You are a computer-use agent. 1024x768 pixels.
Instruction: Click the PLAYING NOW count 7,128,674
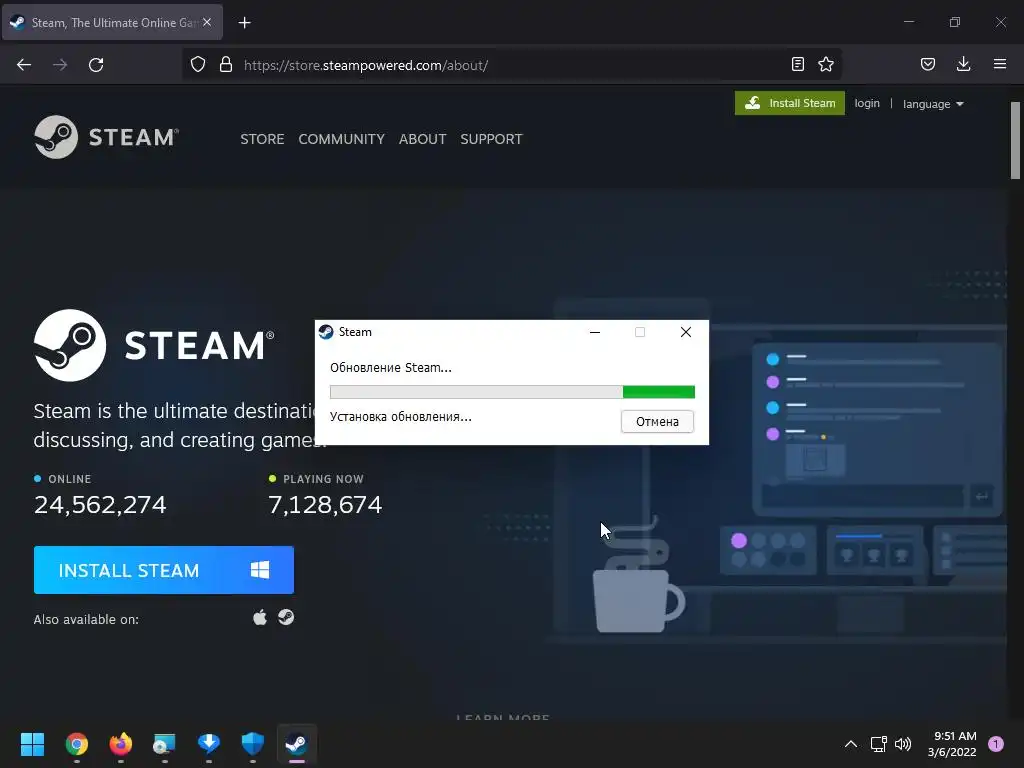[325, 505]
